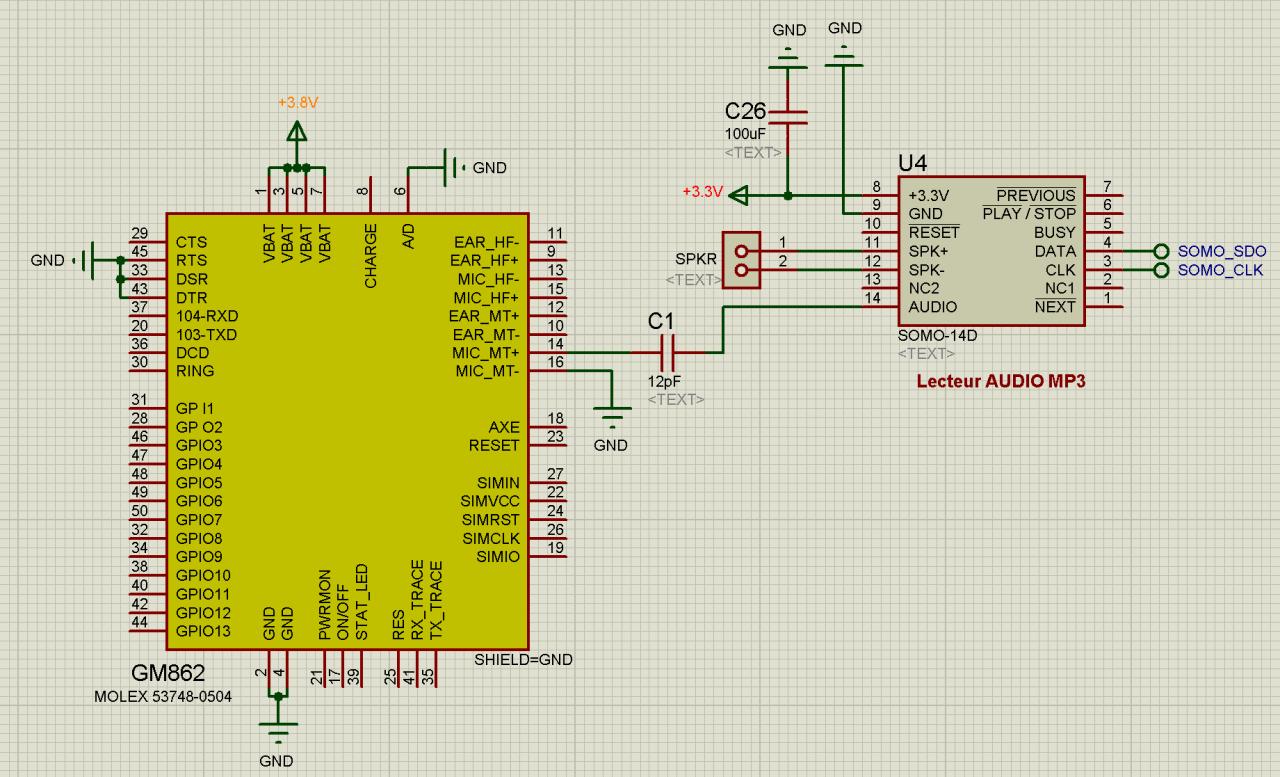Screen dimensions: 1280x777
Task: Click the MIC_MT+ pin 14 on GM862
Action: pyautogui.click(x=548, y=352)
